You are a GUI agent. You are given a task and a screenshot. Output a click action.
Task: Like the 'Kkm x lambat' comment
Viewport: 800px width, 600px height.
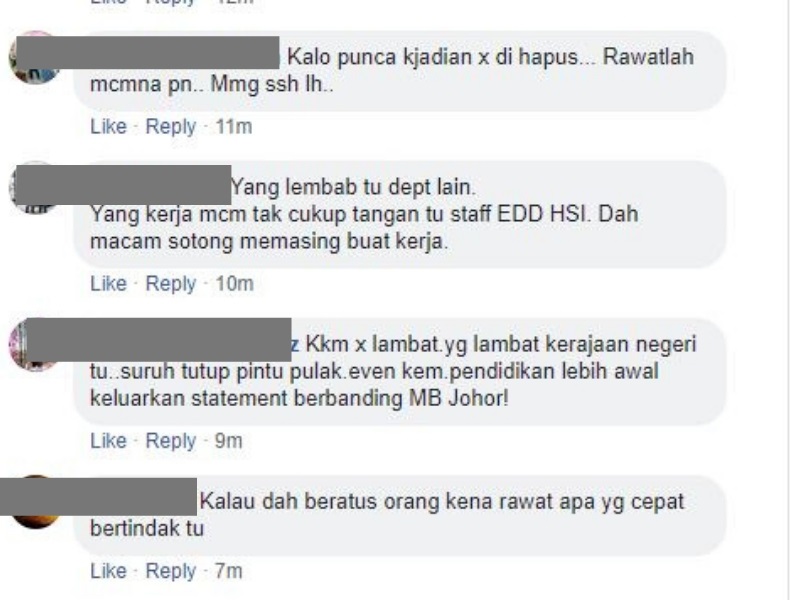tap(108, 440)
